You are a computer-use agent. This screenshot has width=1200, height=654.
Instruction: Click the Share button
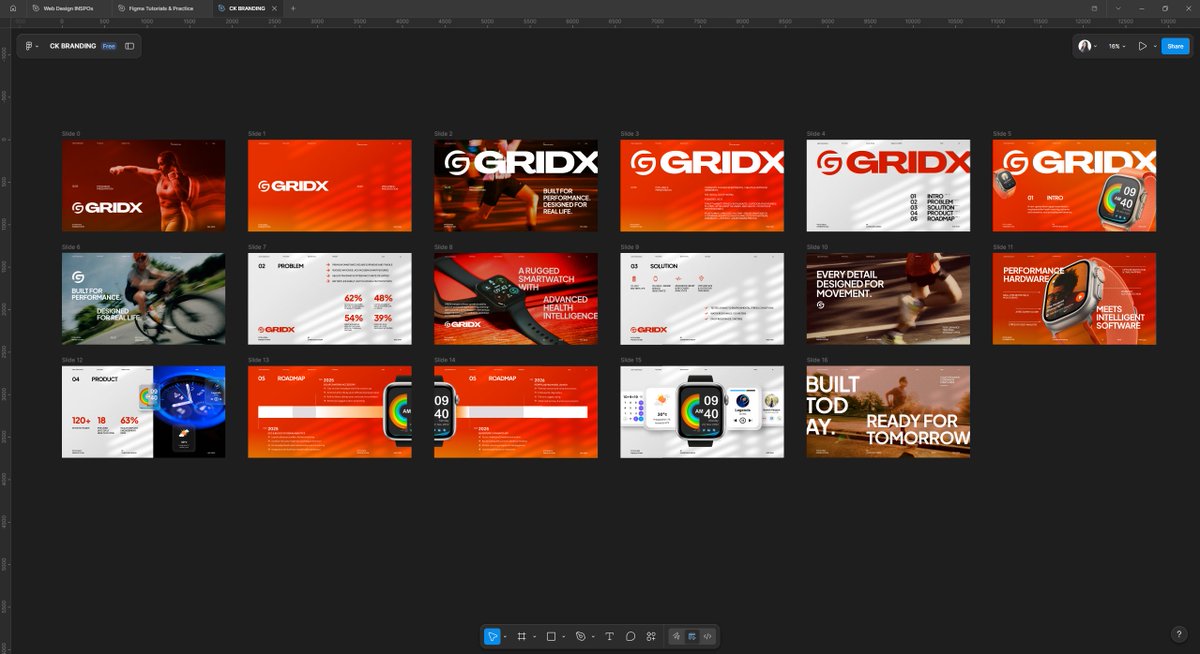pos(1175,46)
